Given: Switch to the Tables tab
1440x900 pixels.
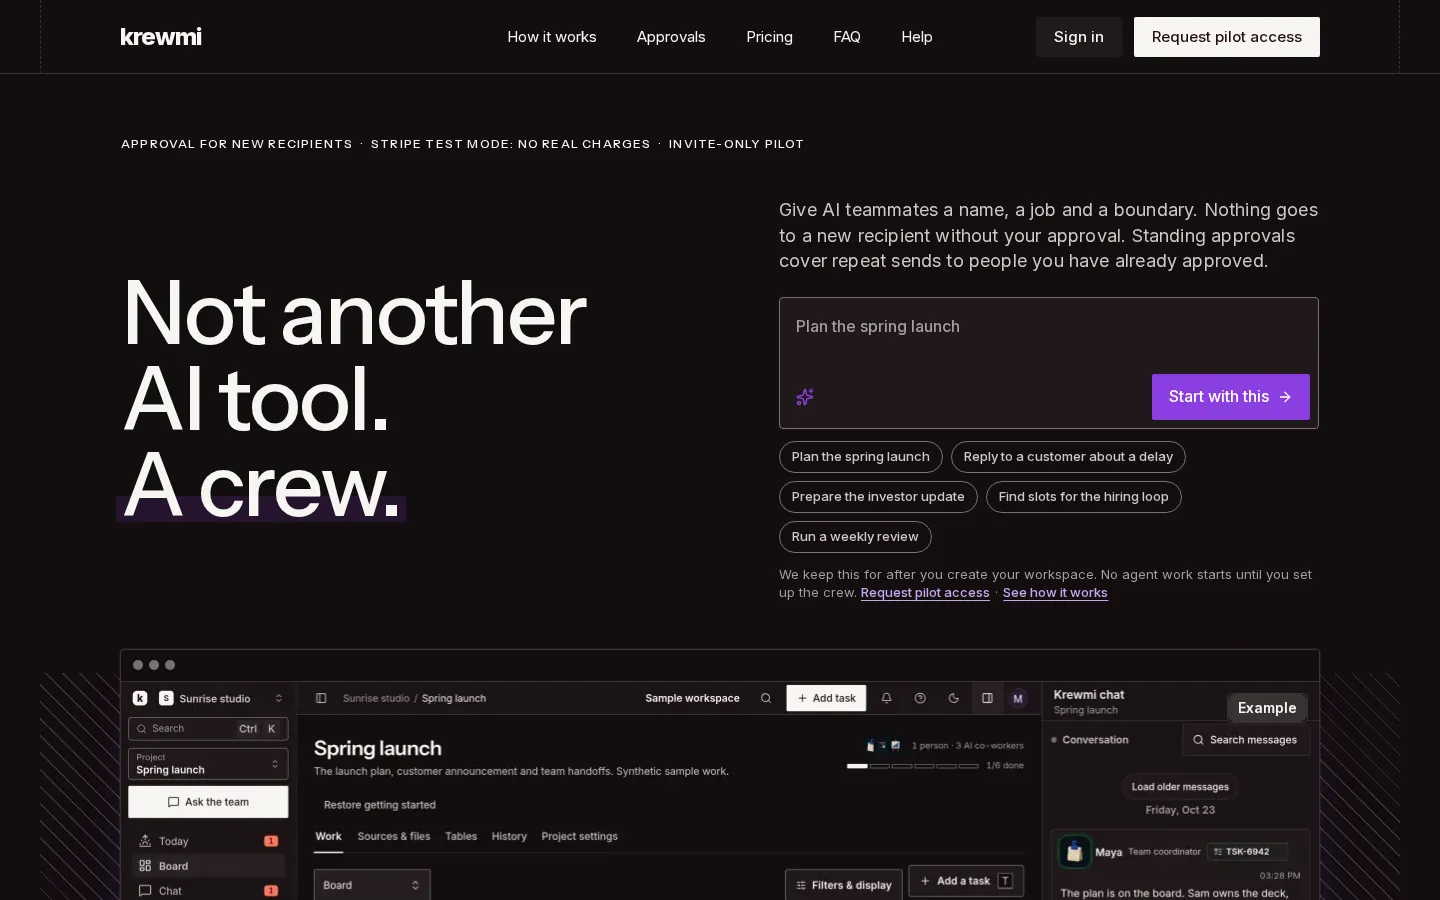Looking at the screenshot, I should (461, 836).
